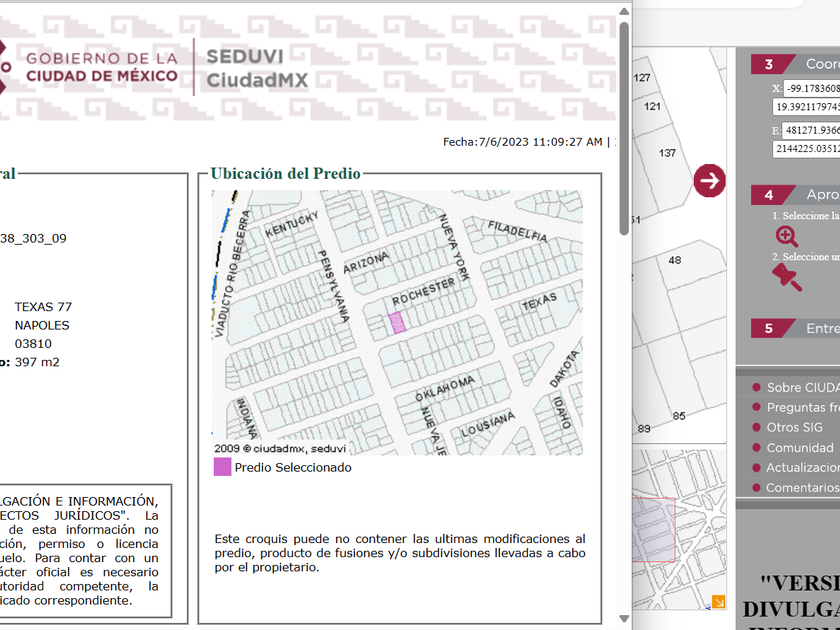This screenshot has width=840, height=630.
Task: Click parcel number 137 on background map
Action: click(667, 153)
